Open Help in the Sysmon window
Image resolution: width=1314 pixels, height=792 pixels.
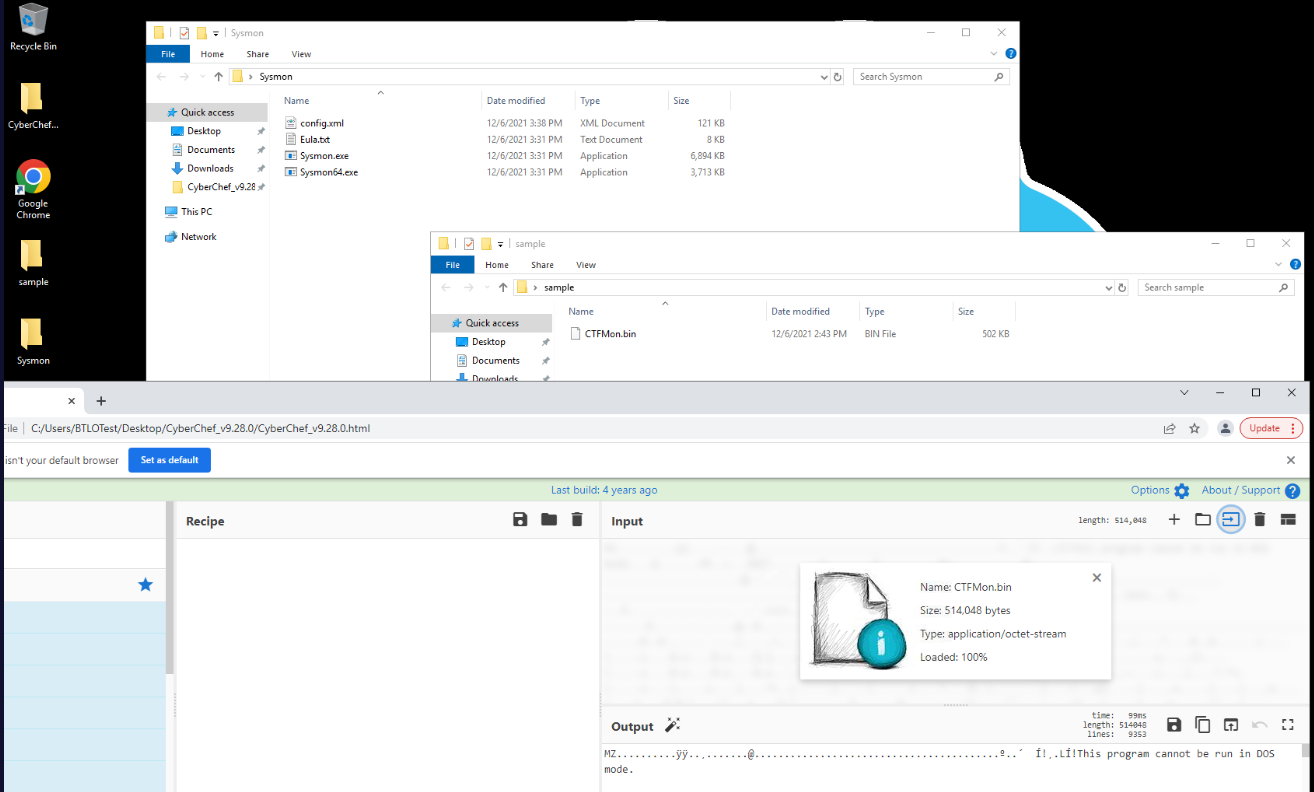coord(1011,54)
